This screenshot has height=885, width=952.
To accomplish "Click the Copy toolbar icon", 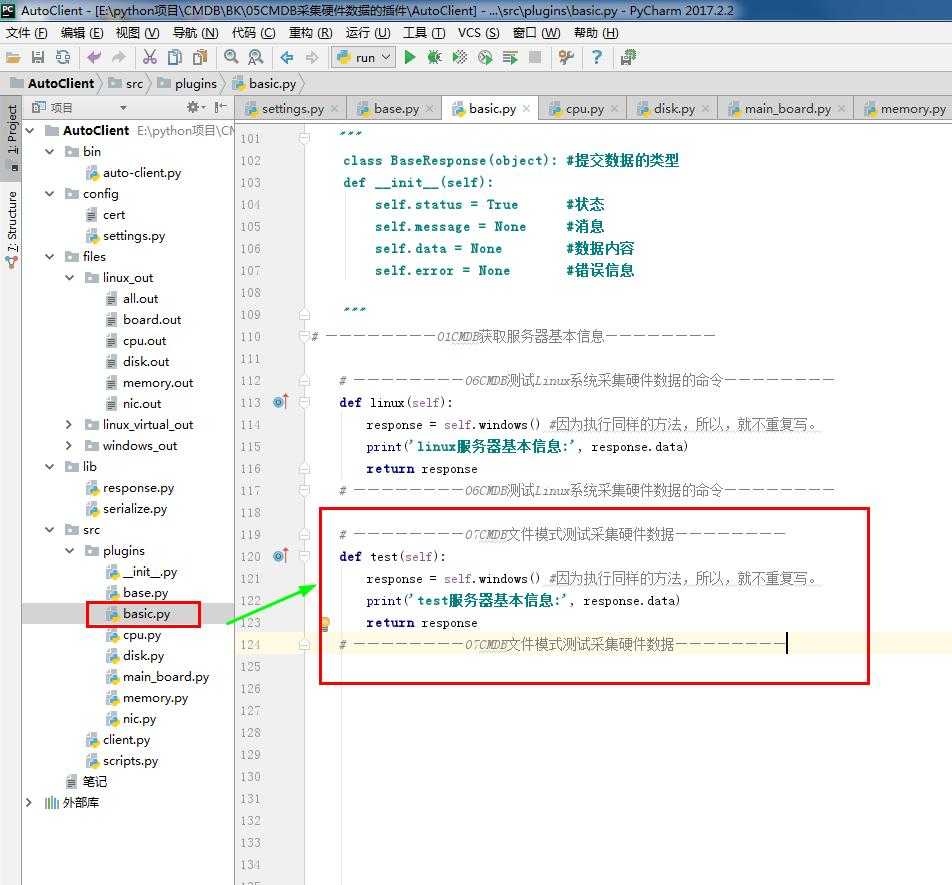I will pyautogui.click(x=175, y=58).
